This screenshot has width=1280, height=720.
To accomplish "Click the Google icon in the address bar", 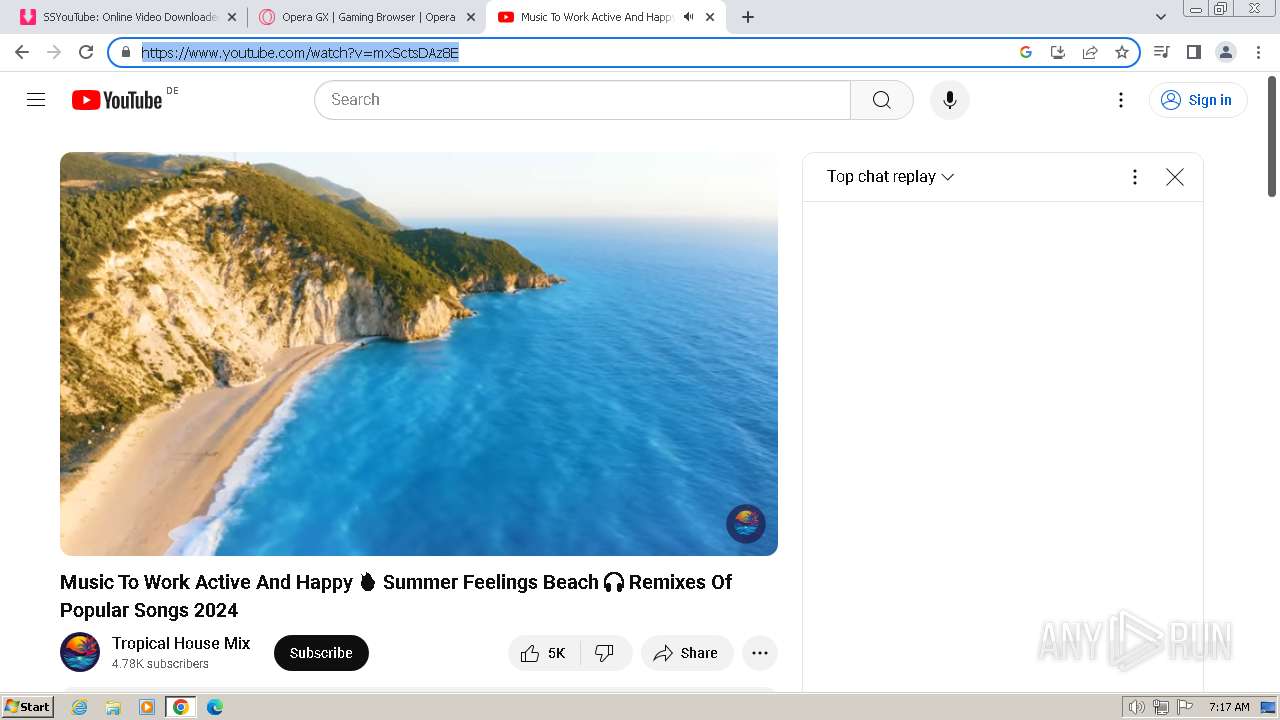I will pos(1026,52).
